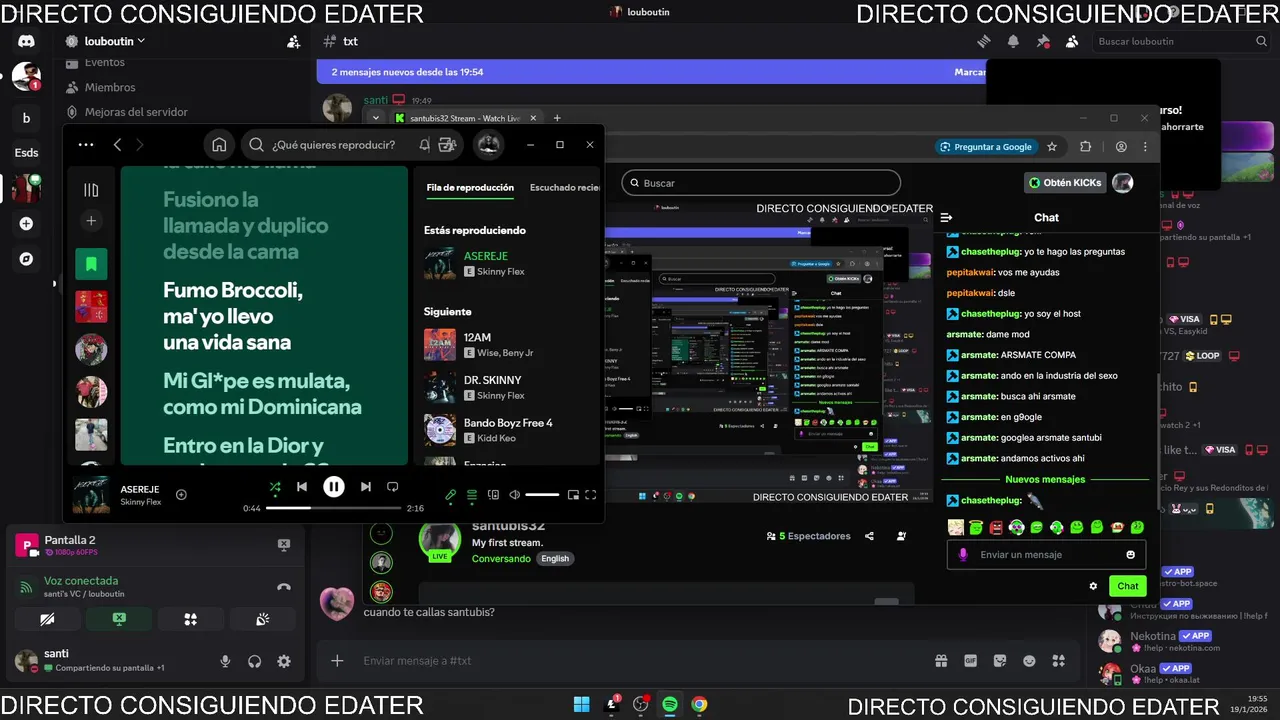This screenshot has height=720, width=1280.
Task: Send a message with the green Chat button
Action: (1128, 586)
